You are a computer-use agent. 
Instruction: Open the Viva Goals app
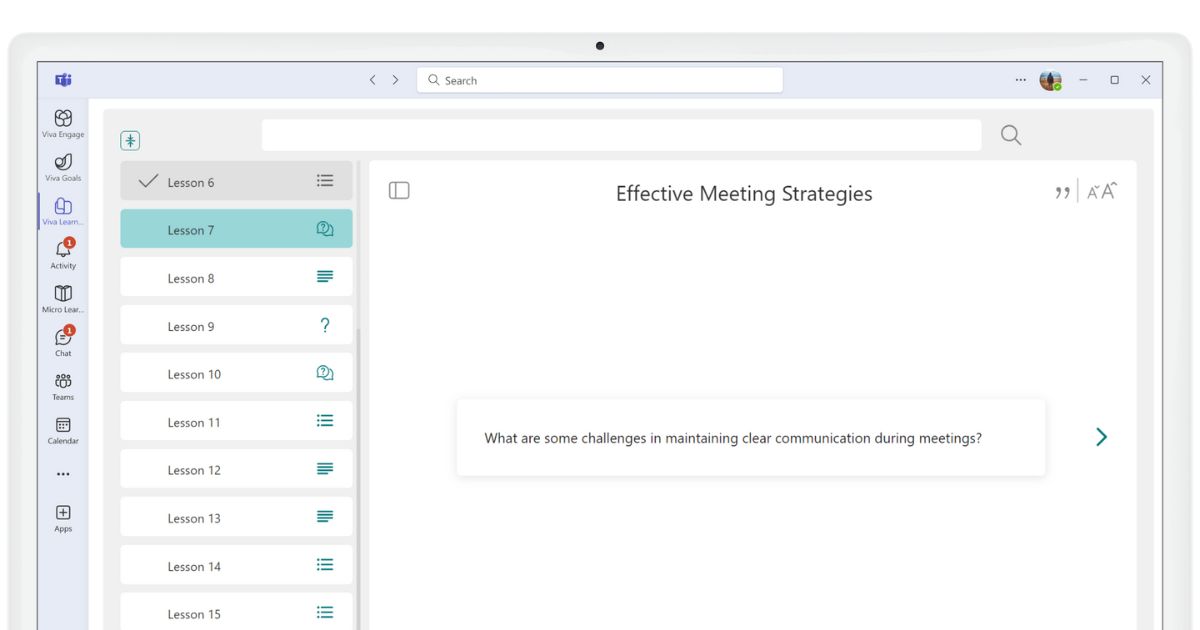click(63, 165)
